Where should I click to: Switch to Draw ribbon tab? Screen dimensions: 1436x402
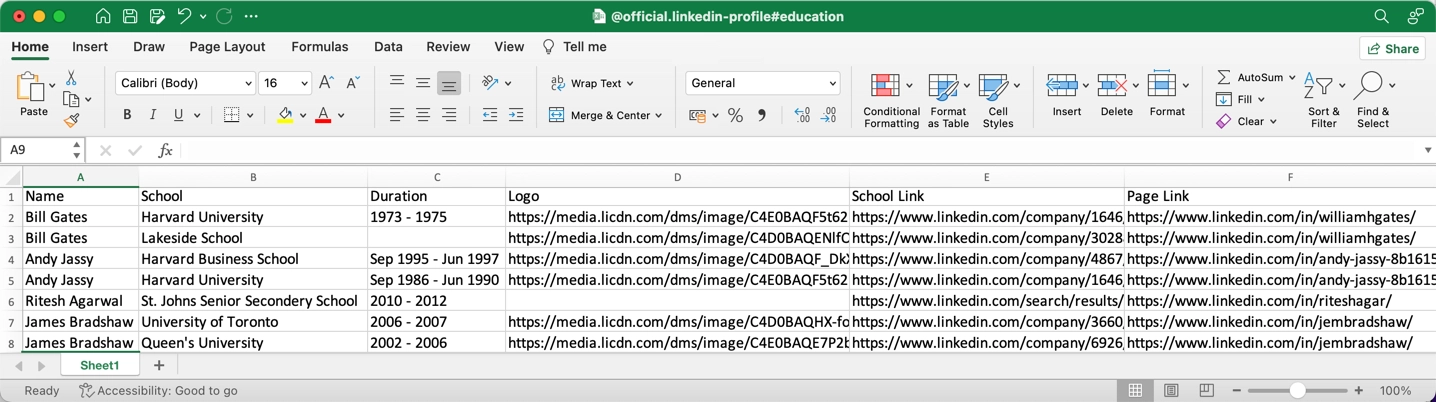149,47
